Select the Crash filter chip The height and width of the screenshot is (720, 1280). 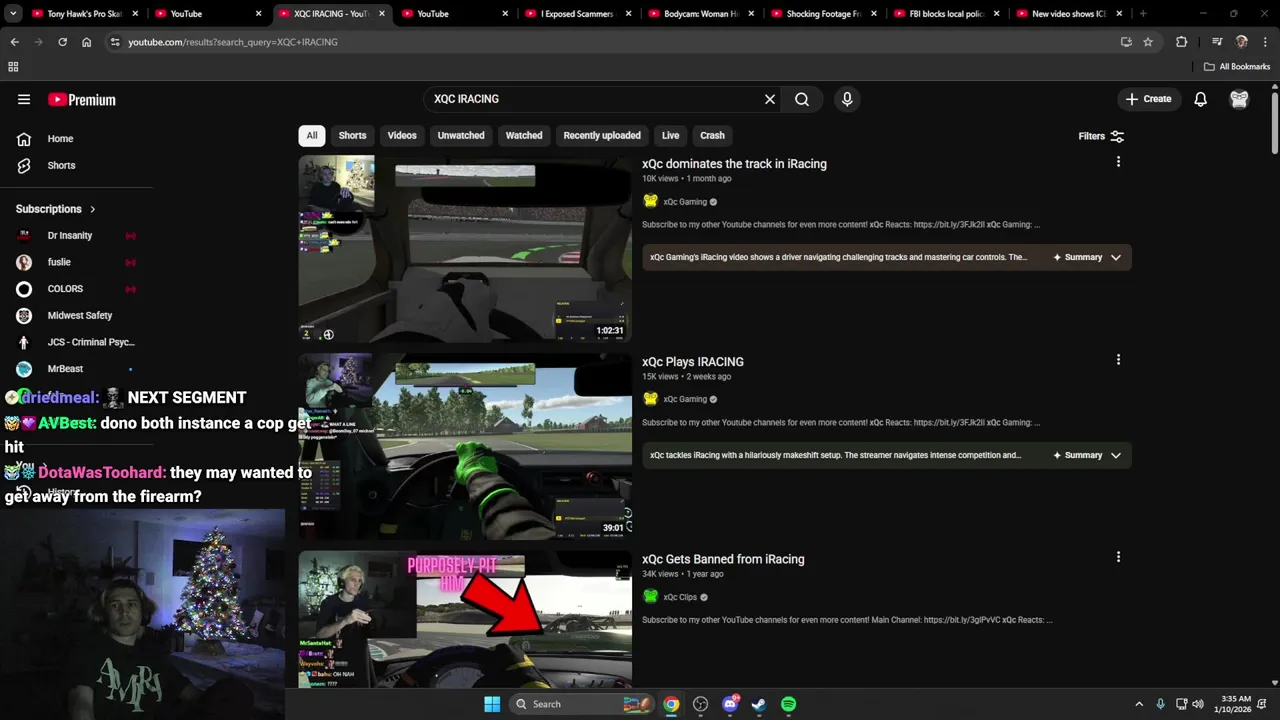(712, 135)
